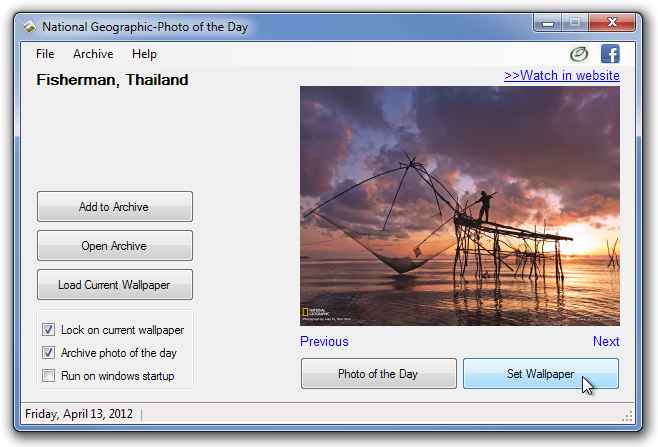
Task: Open the Help menu
Action: (144, 54)
